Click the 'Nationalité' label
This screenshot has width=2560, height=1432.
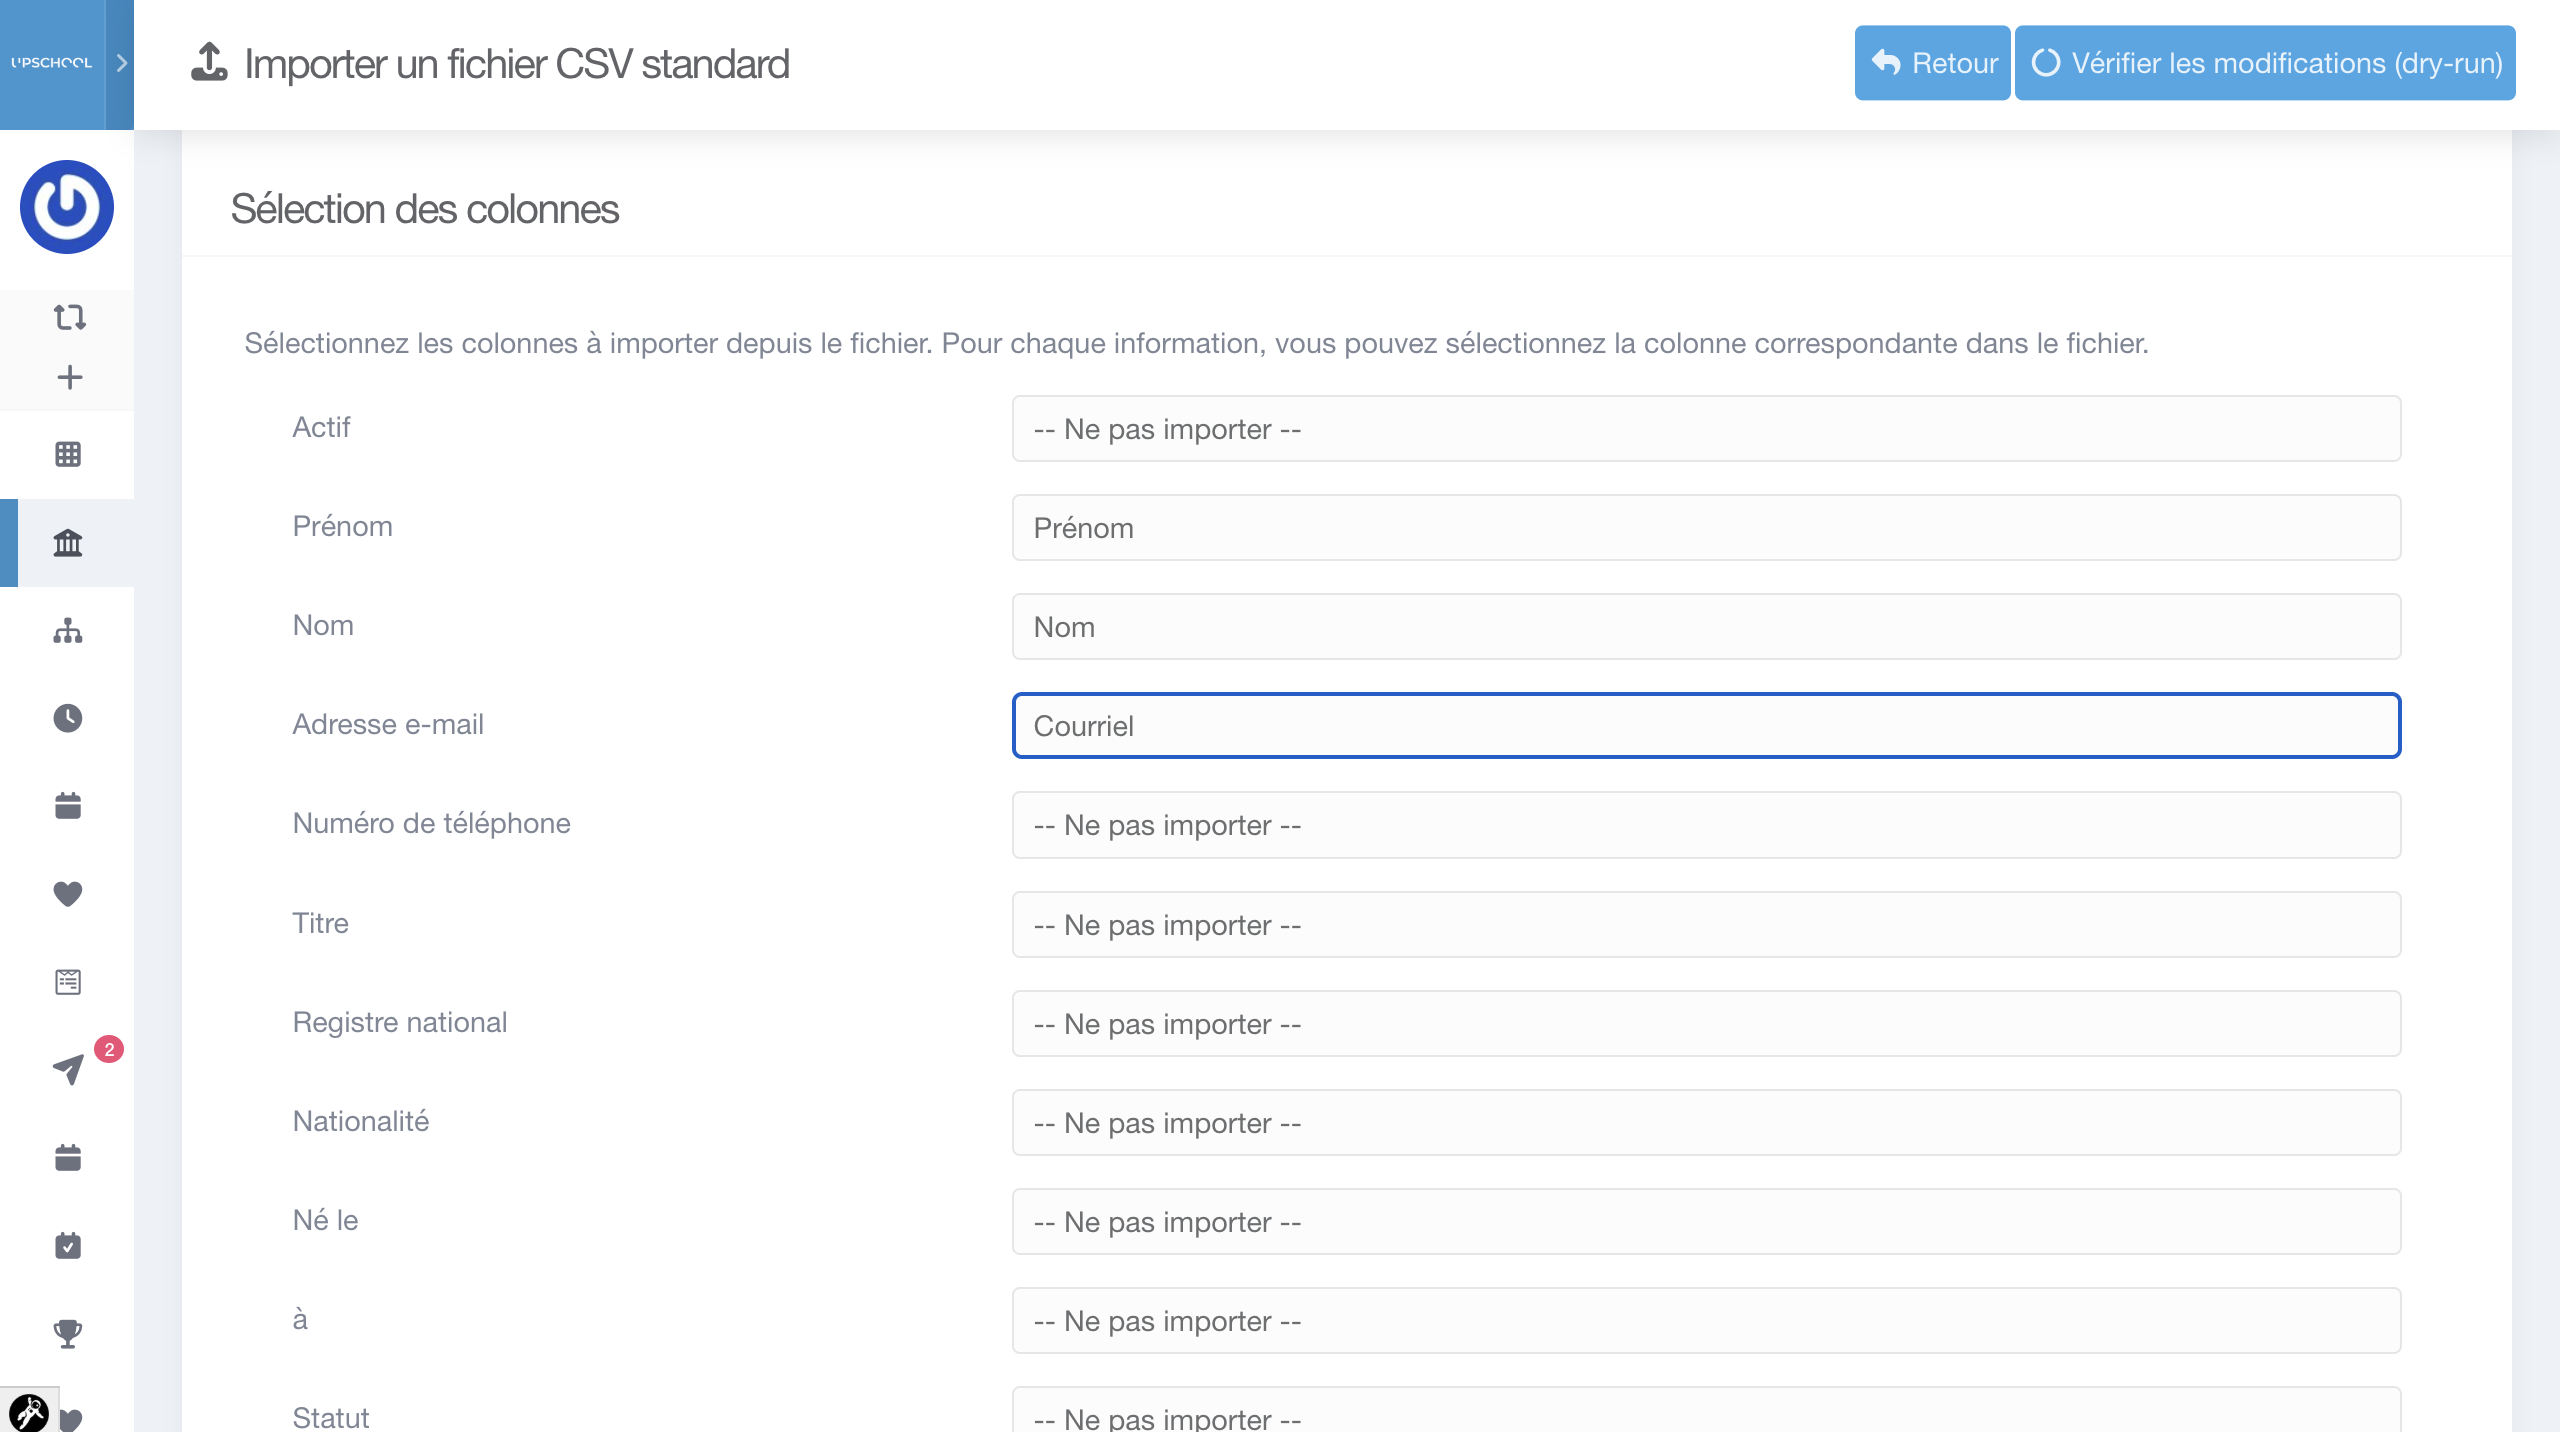361,1121
